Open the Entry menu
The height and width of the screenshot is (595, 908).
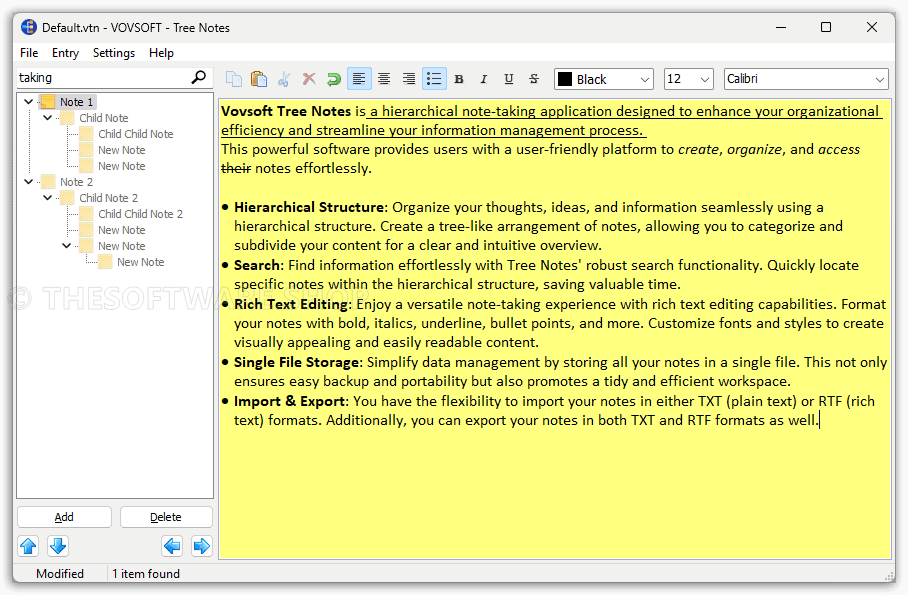pyautogui.click(x=65, y=53)
